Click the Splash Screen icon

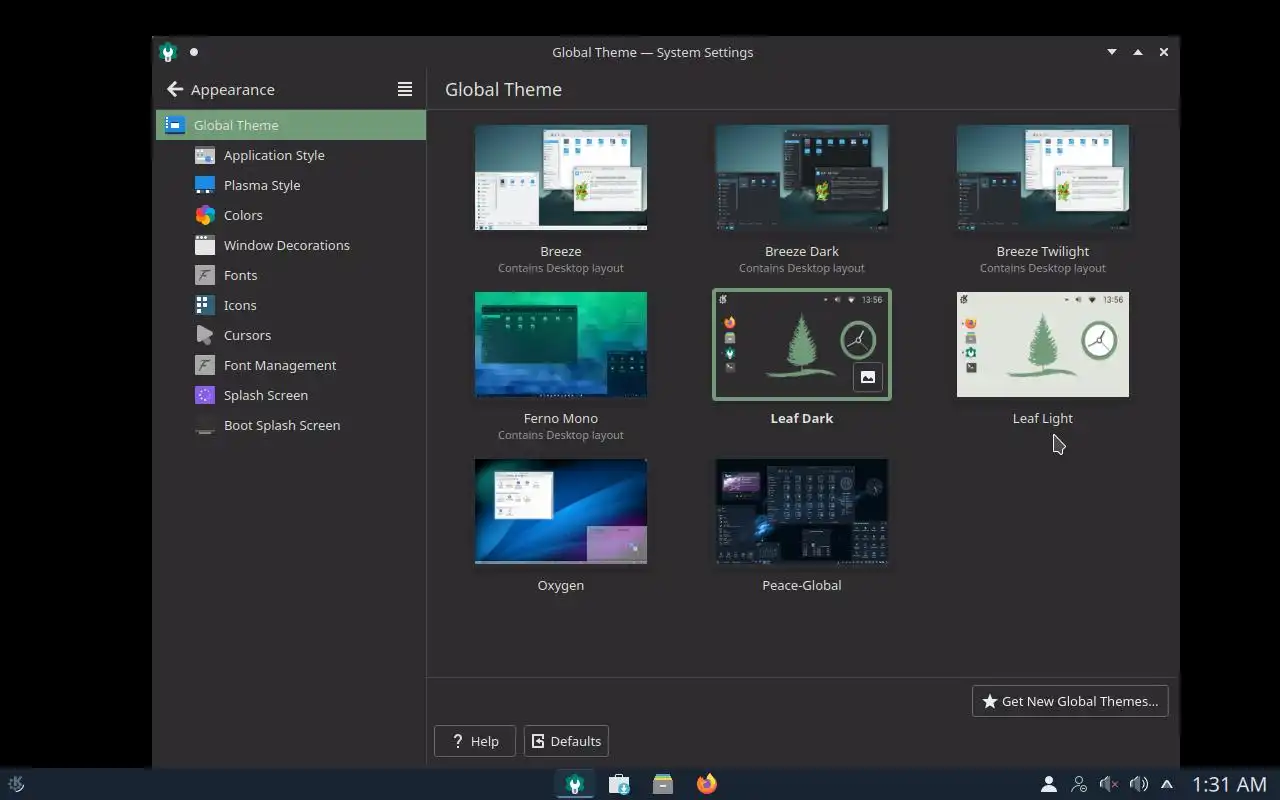pyautogui.click(x=205, y=395)
